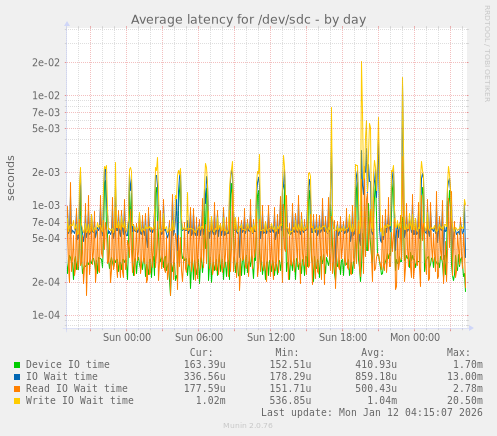
Task: Click the tallest yellow write-latency spike peak
Action: coord(361,62)
